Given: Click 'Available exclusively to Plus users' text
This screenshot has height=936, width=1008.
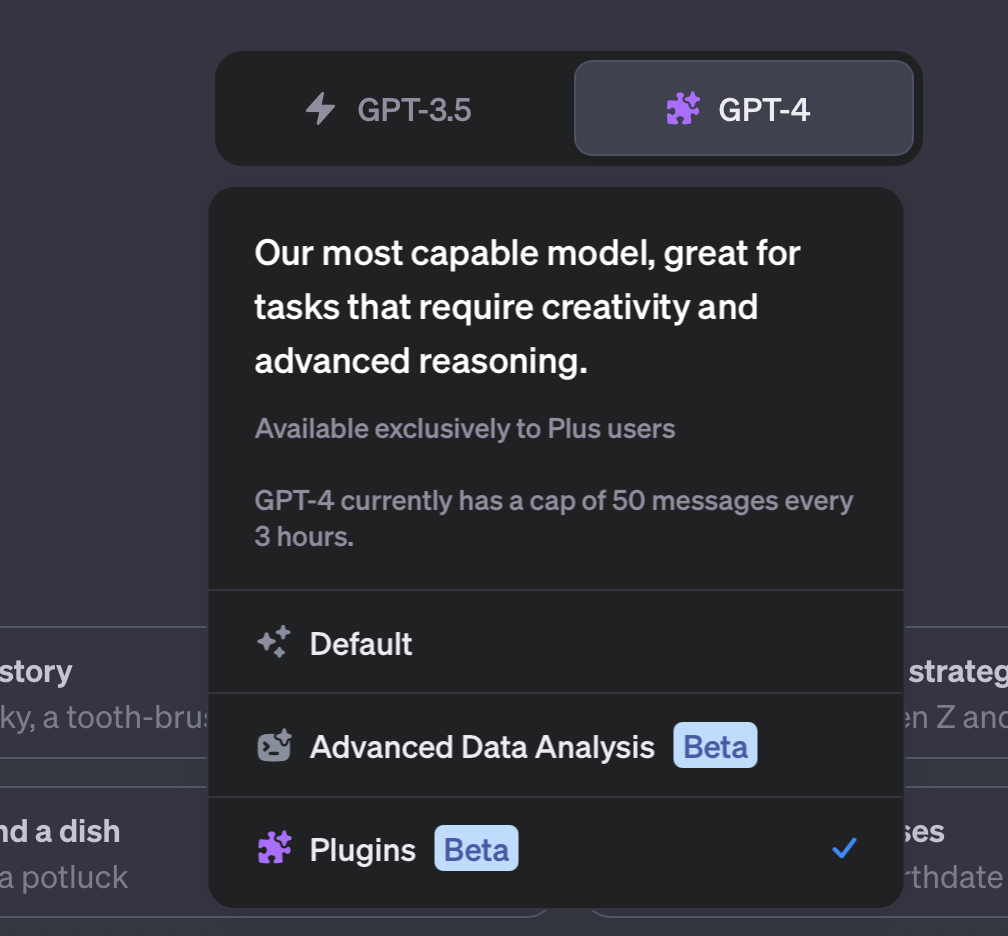Looking at the screenshot, I should pos(465,429).
